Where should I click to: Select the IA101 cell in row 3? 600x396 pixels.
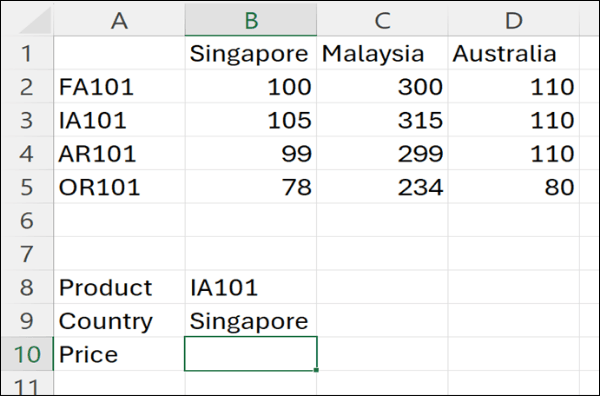(x=119, y=120)
